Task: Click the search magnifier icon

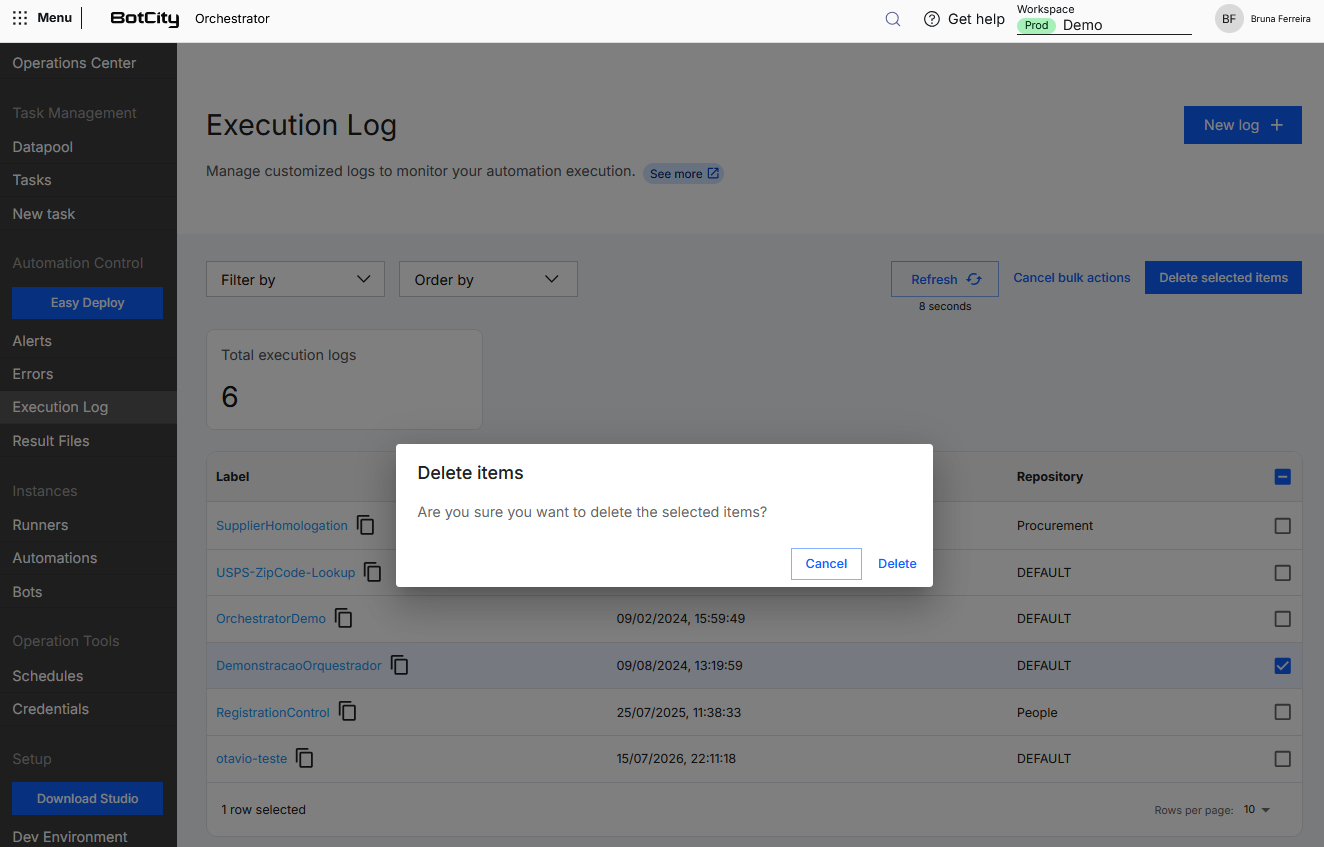Action: (893, 19)
